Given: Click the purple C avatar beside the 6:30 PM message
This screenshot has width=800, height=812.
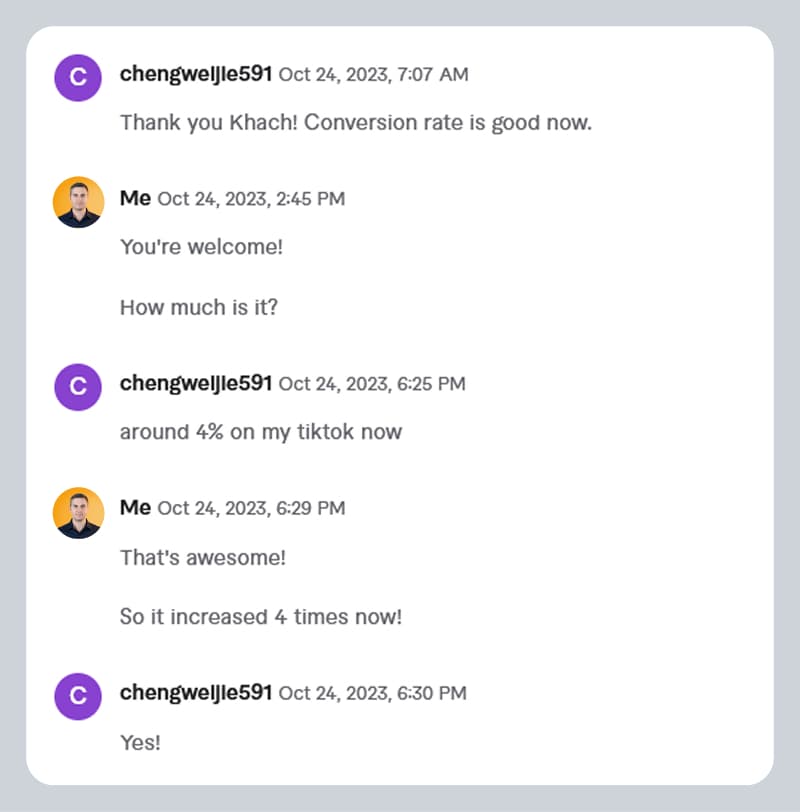Looking at the screenshot, I should pos(78,696).
